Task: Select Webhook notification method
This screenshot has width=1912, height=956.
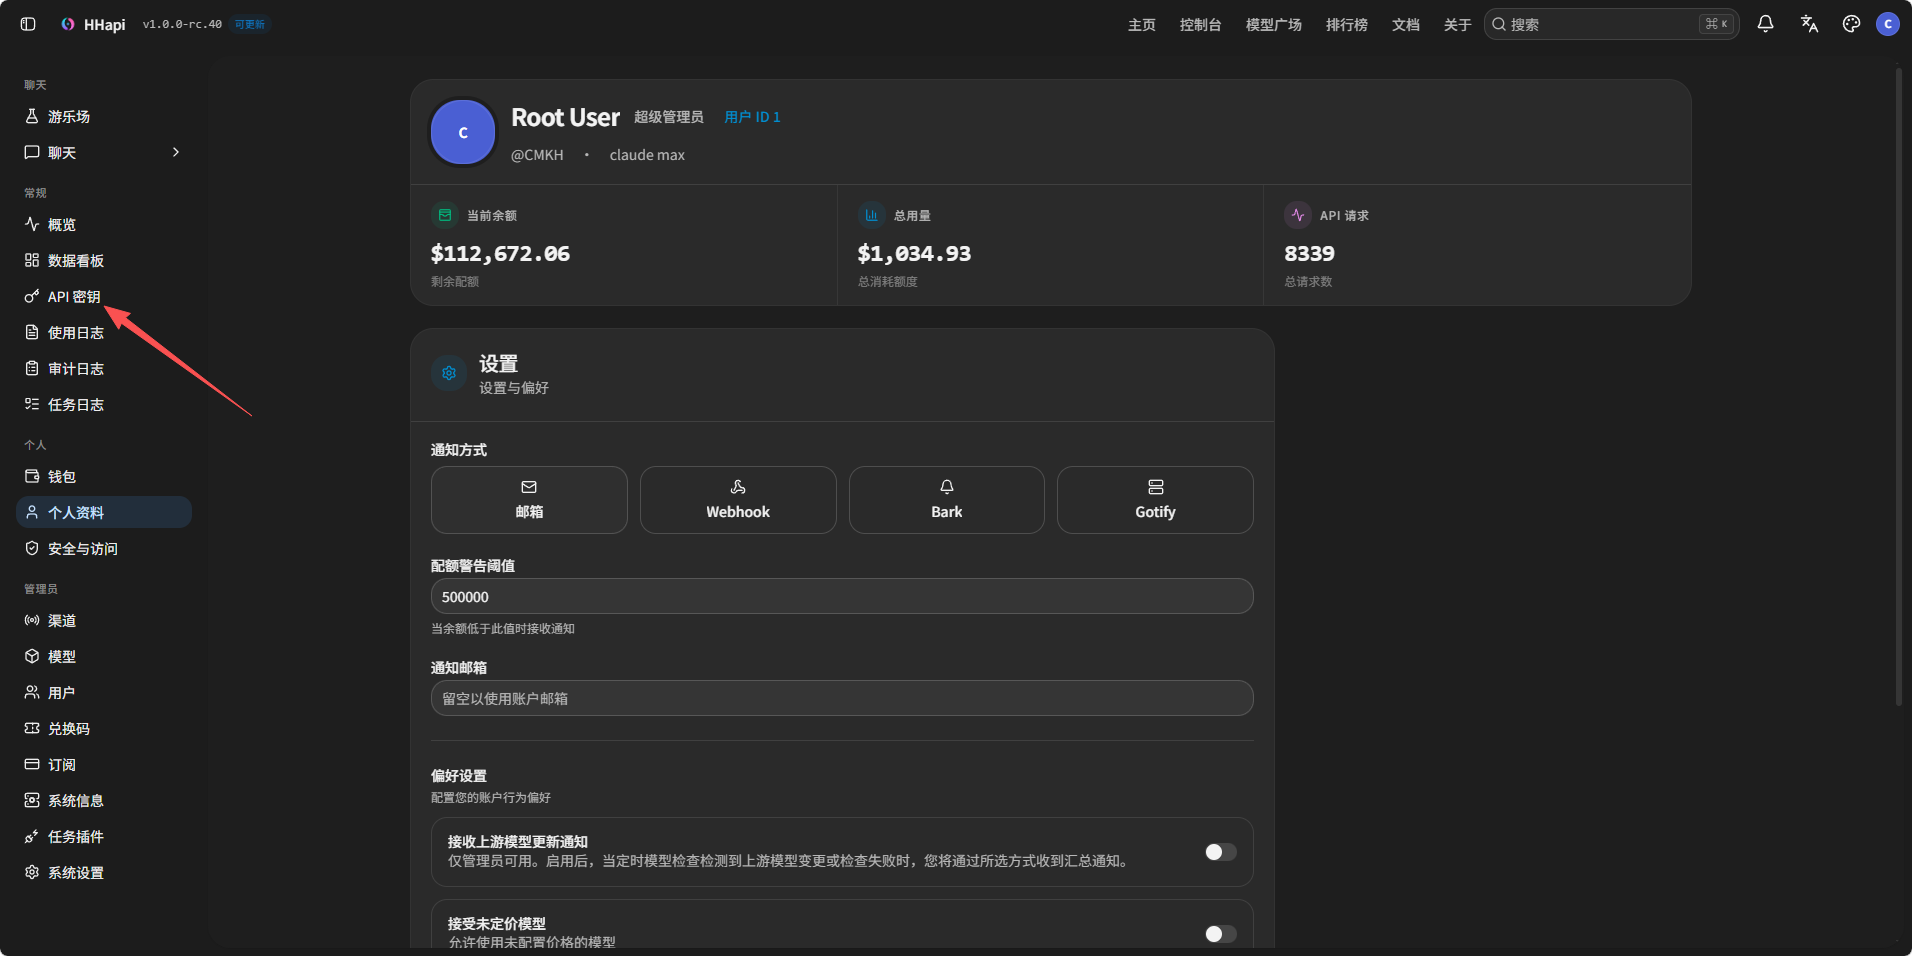Action: (738, 500)
